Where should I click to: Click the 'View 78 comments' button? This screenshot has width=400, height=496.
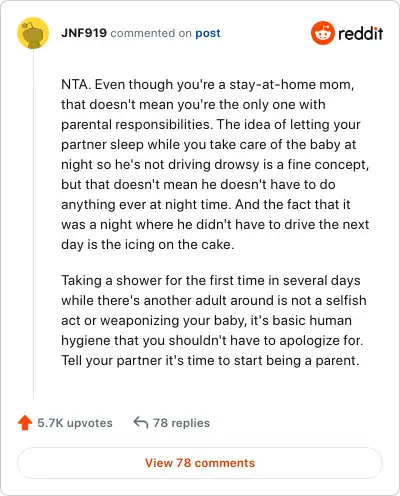[x=200, y=463]
